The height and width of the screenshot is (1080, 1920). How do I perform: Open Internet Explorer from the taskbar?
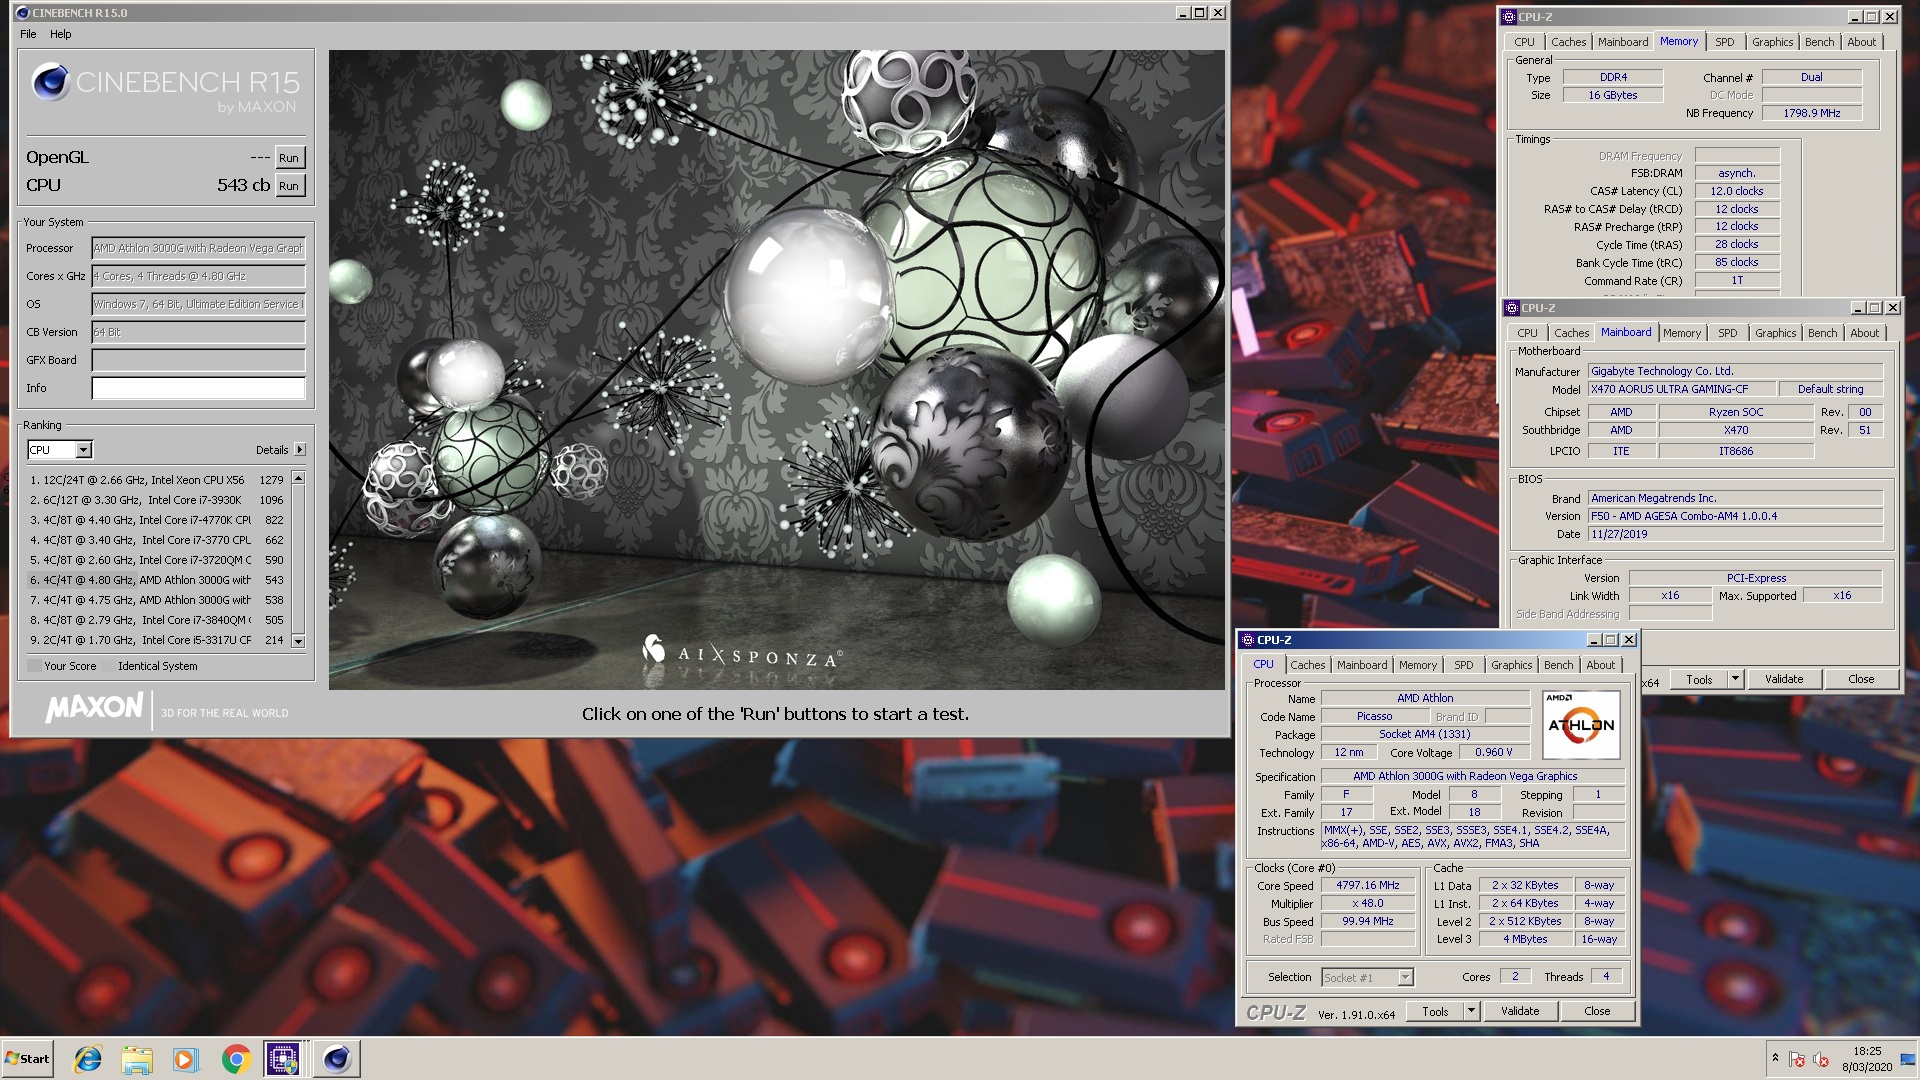click(88, 1058)
